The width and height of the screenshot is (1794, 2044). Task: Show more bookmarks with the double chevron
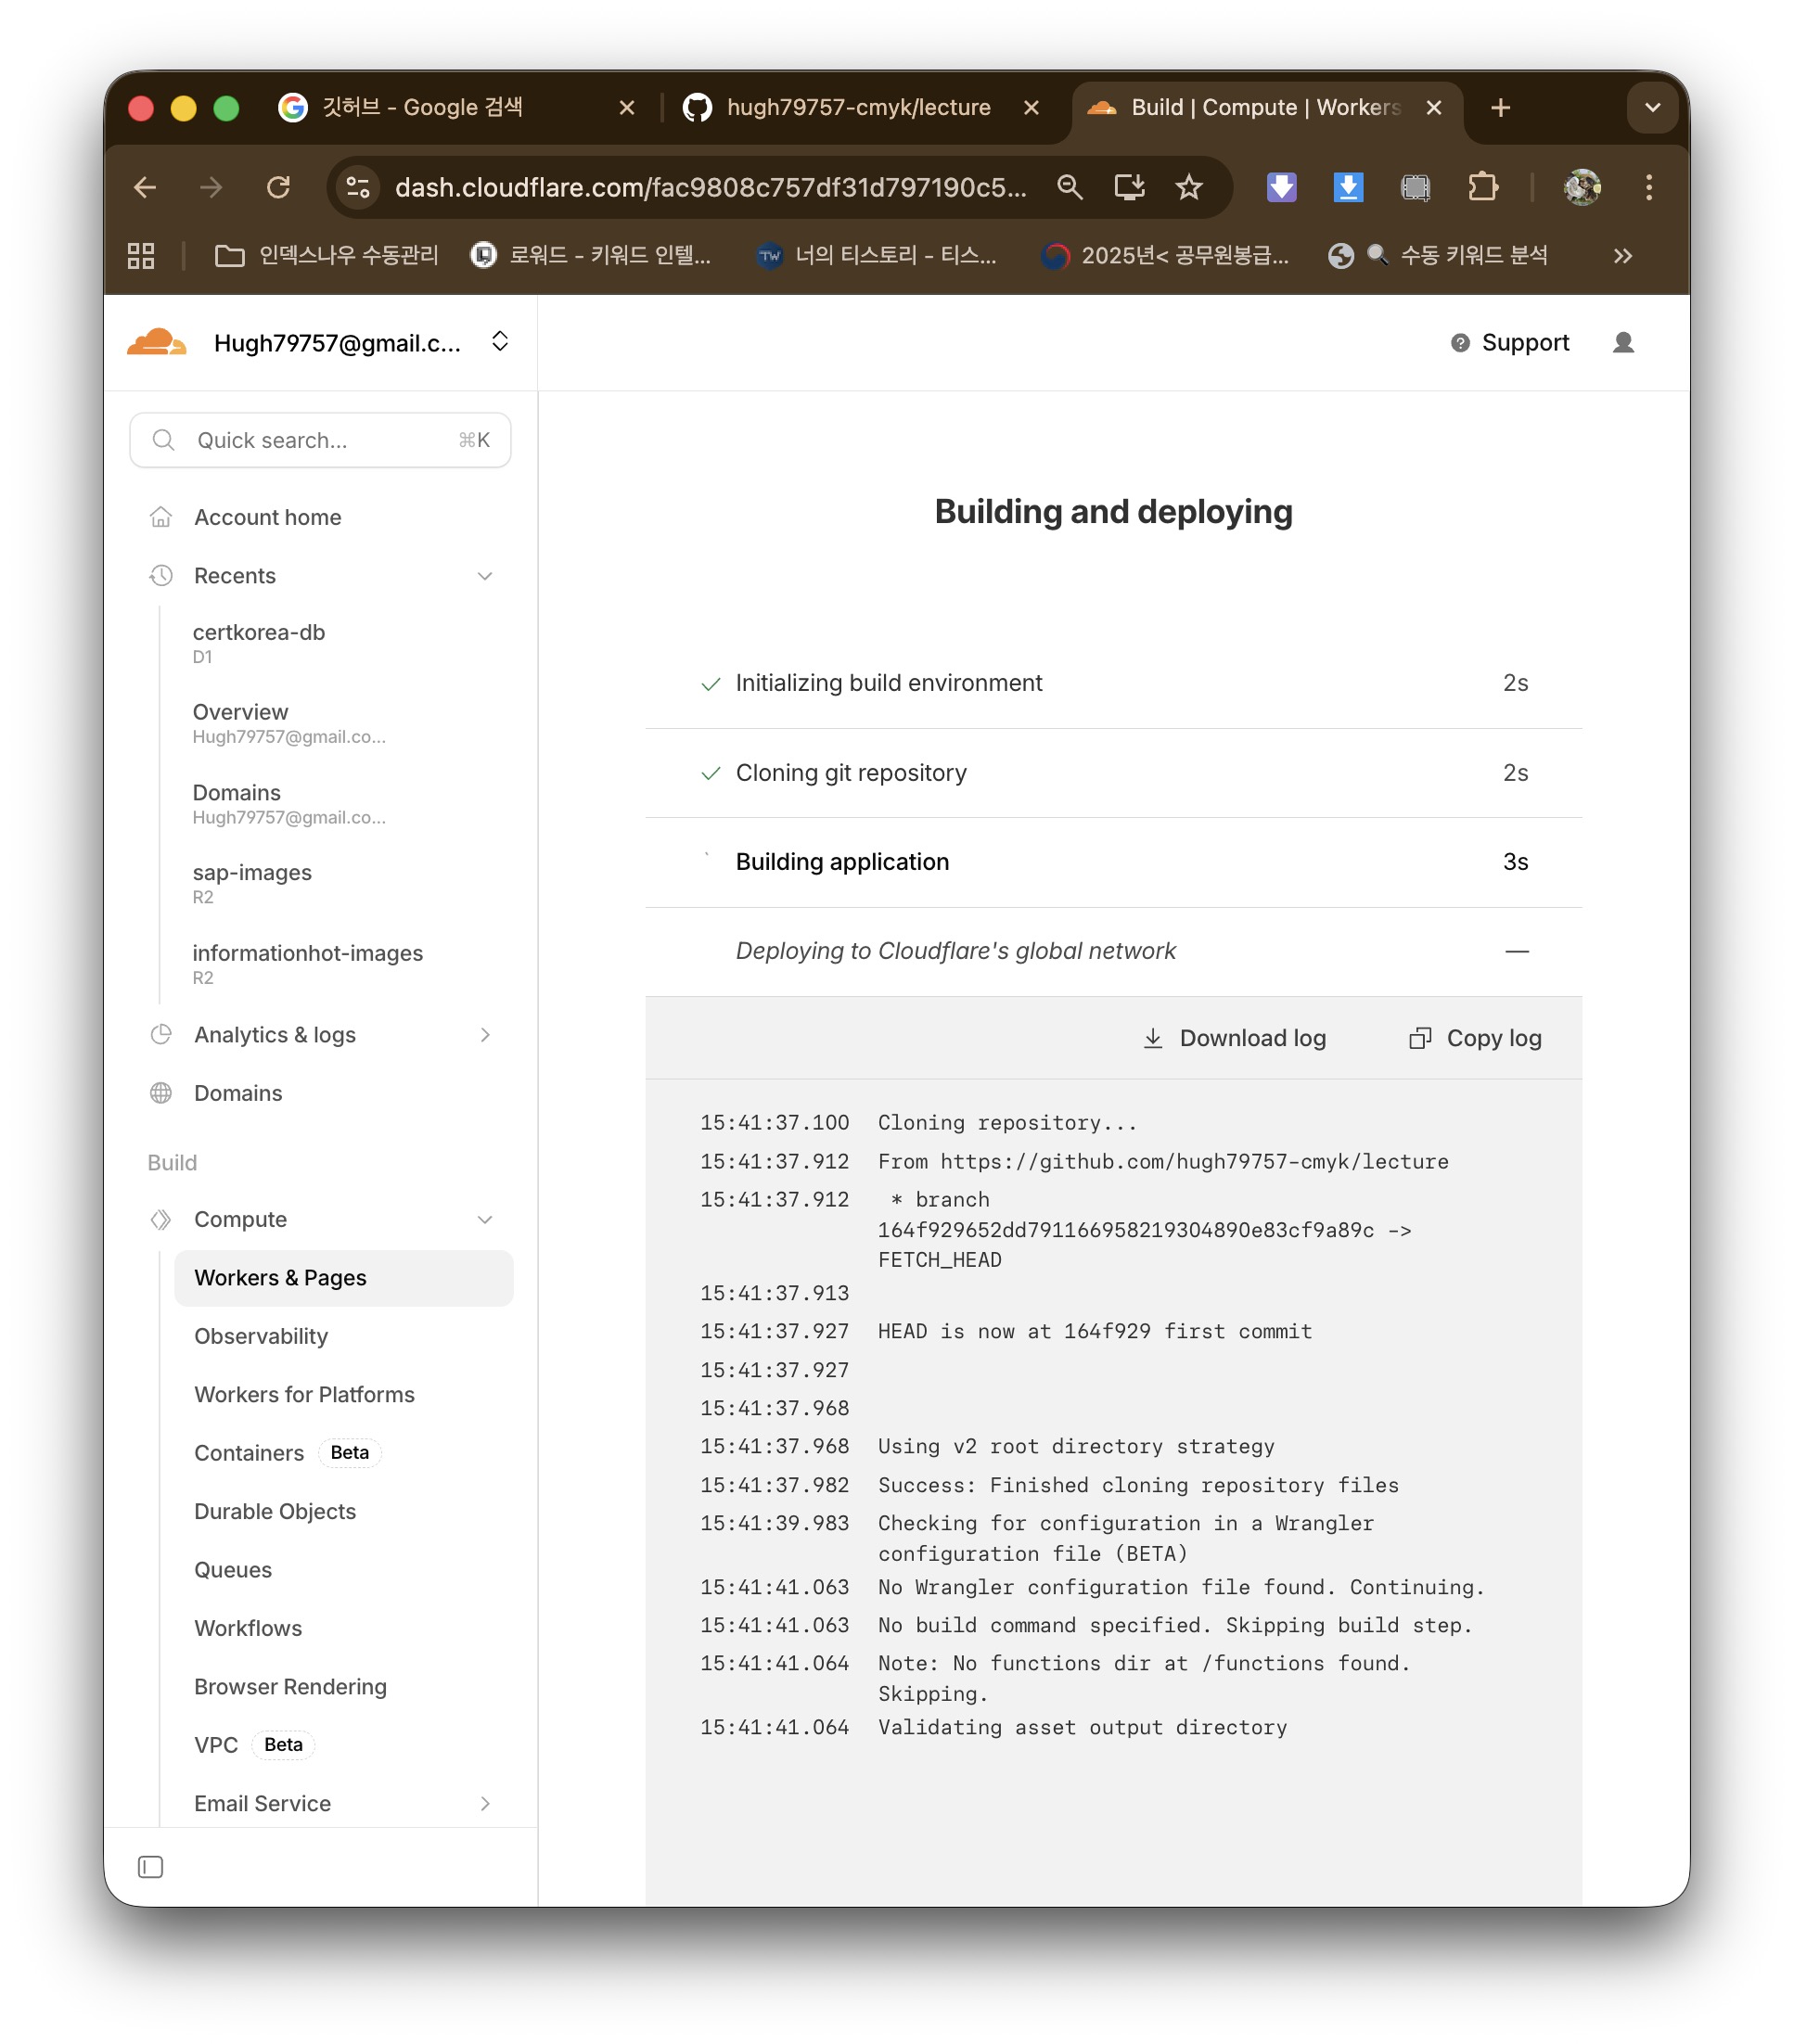(1622, 256)
